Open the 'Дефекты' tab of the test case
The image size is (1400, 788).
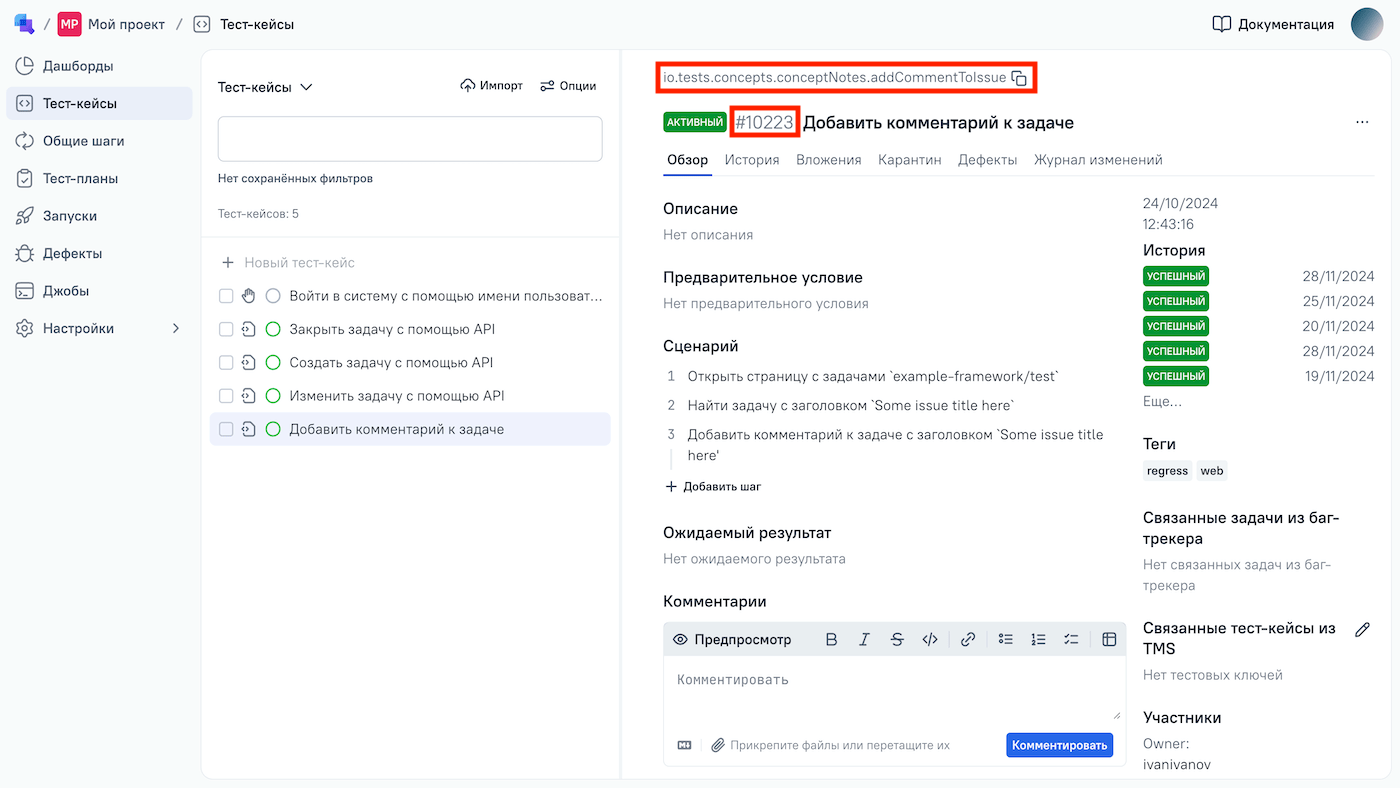[x=987, y=160]
